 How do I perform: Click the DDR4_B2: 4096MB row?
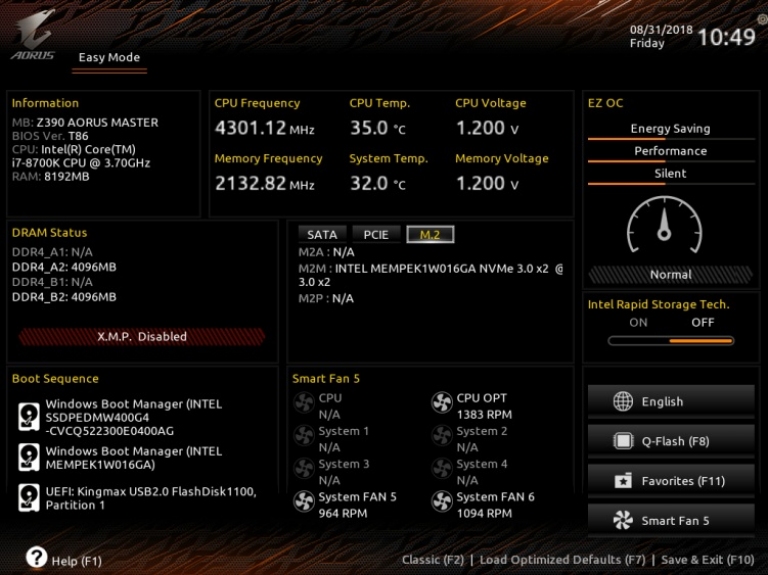tap(64, 297)
